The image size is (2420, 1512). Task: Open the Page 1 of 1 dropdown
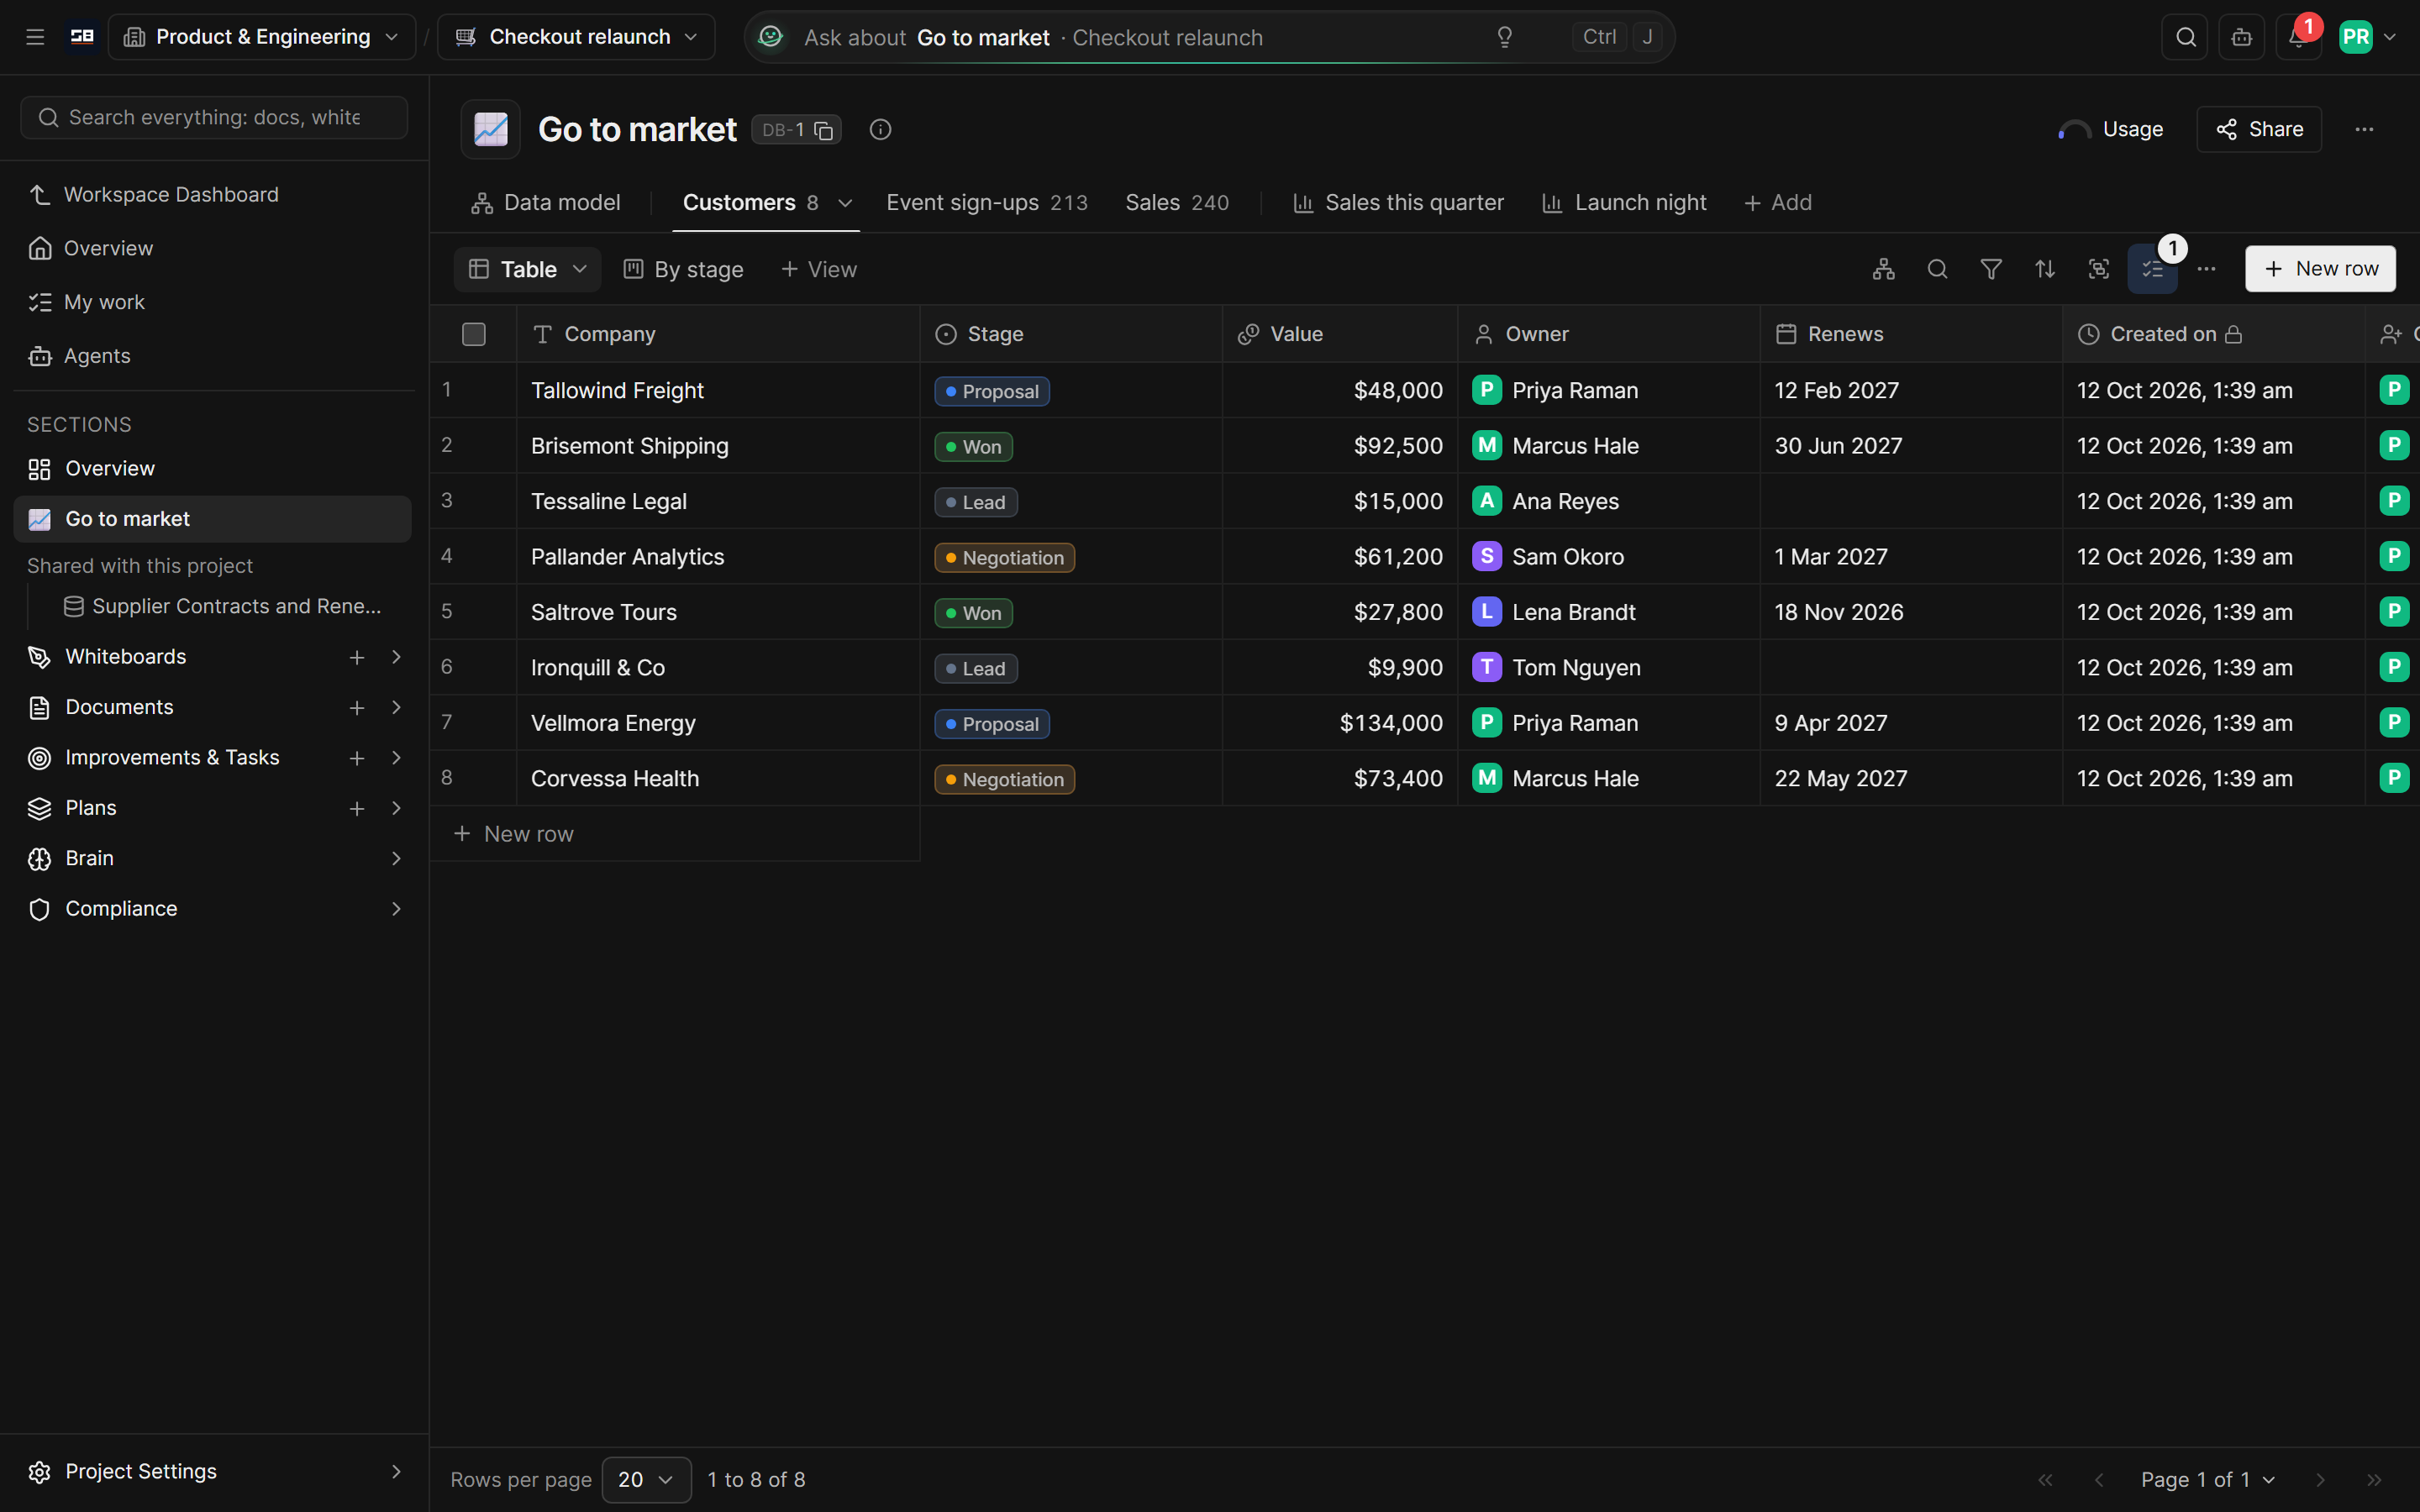(x=2208, y=1479)
